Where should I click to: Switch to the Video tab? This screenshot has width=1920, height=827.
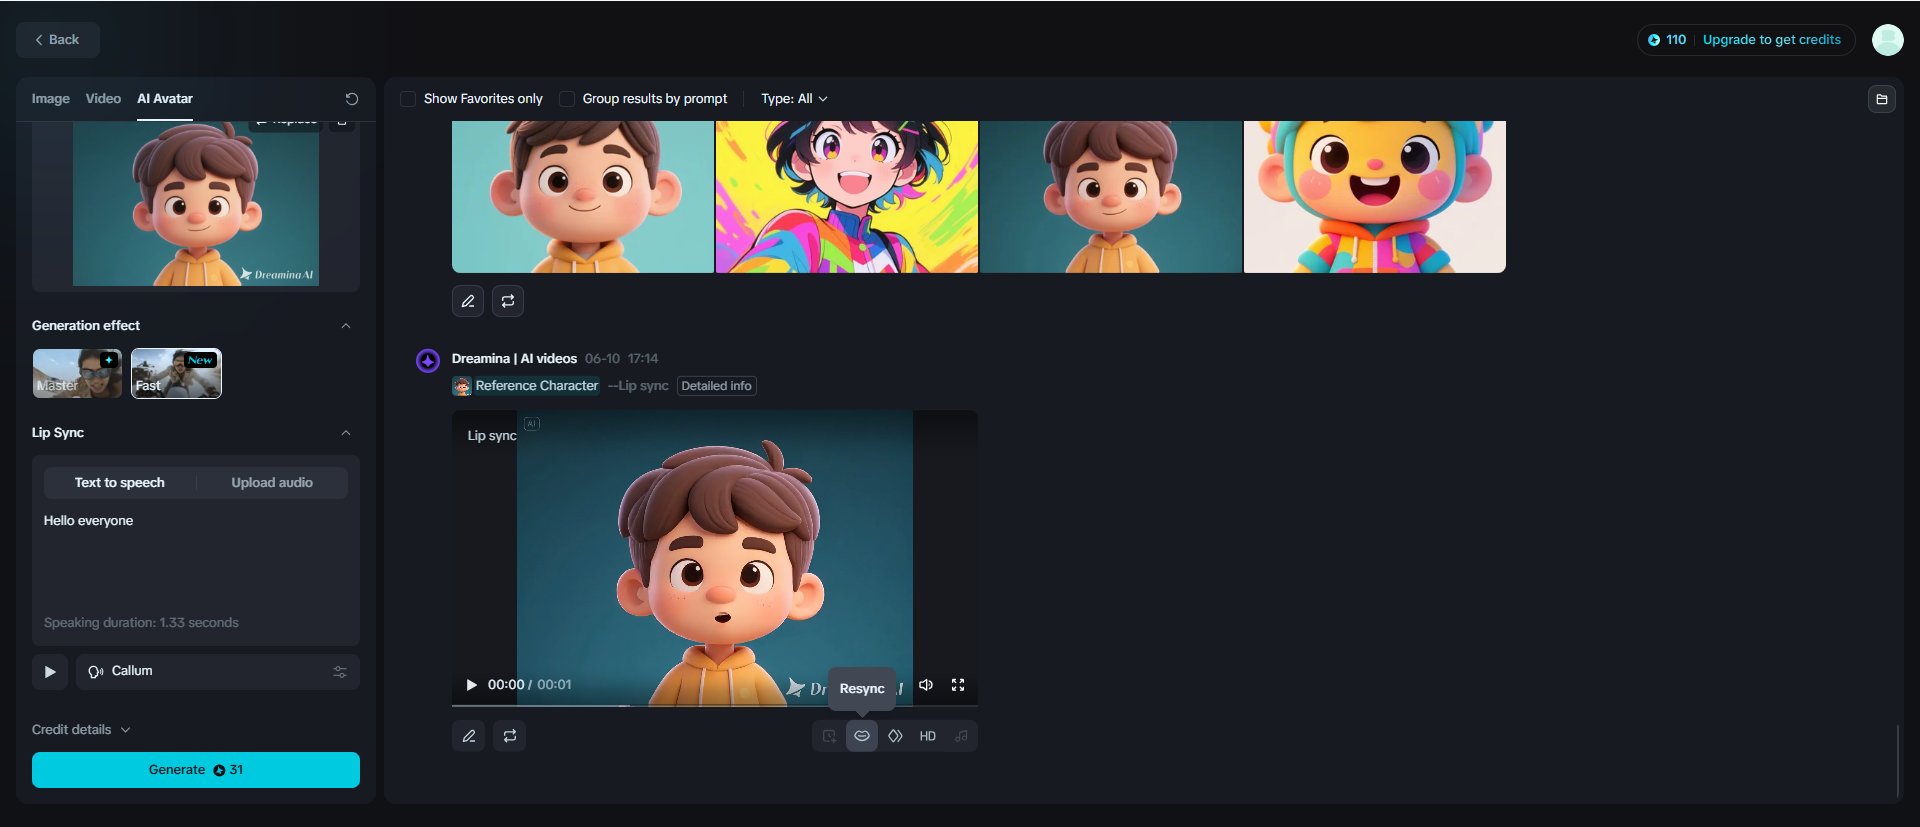(103, 99)
